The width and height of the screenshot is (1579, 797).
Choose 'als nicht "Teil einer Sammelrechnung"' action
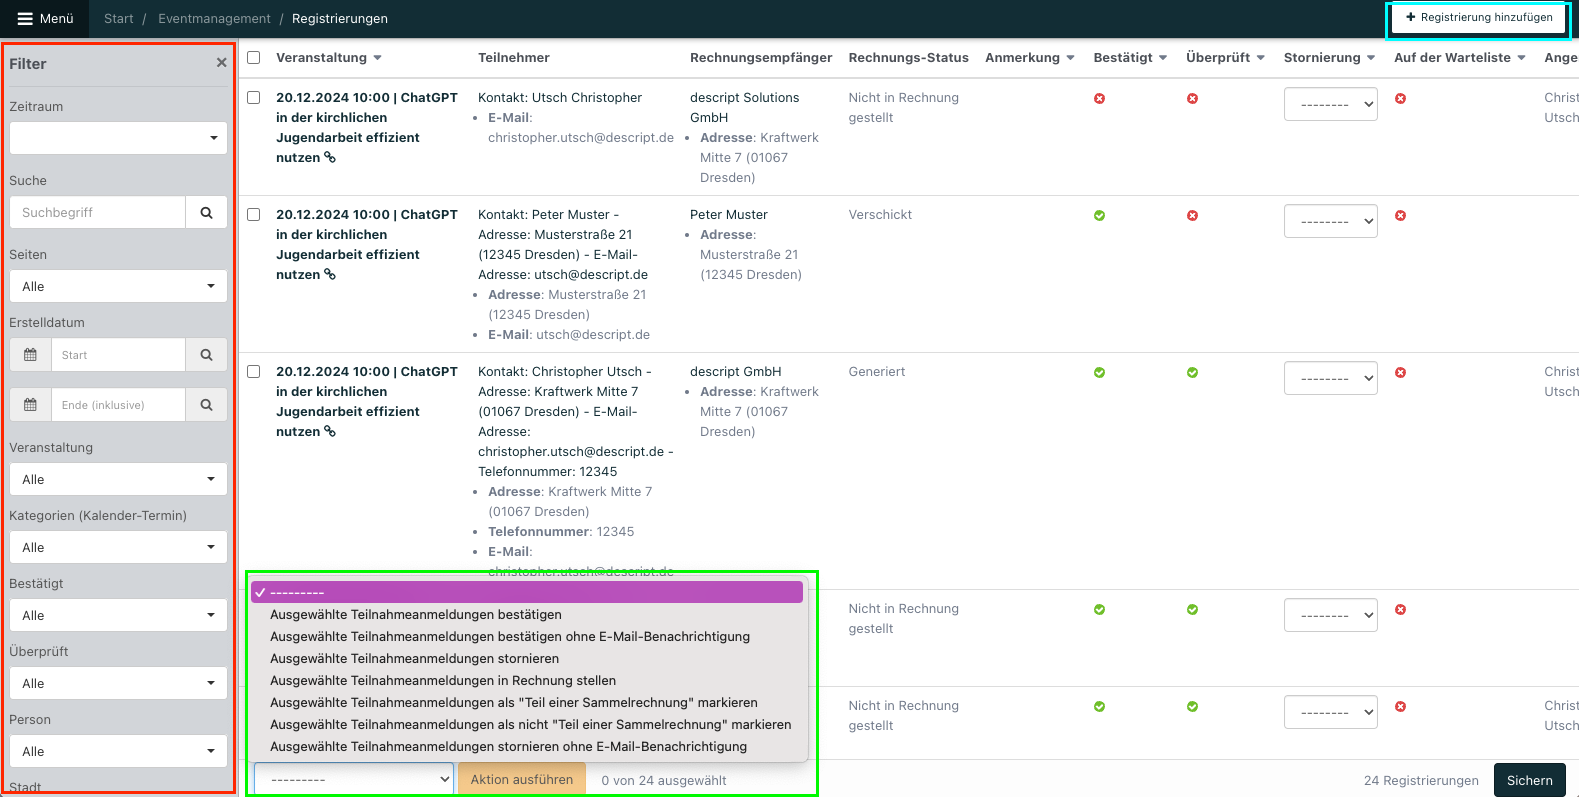coord(527,724)
